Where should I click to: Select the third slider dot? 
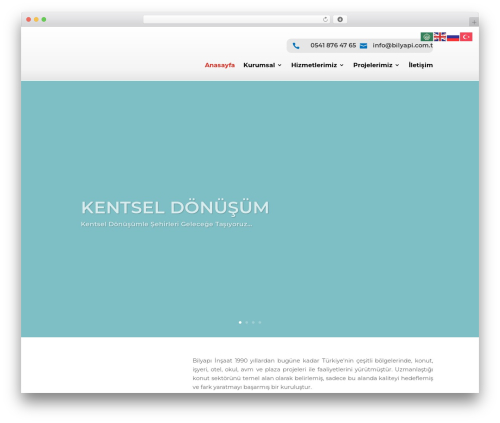point(253,322)
